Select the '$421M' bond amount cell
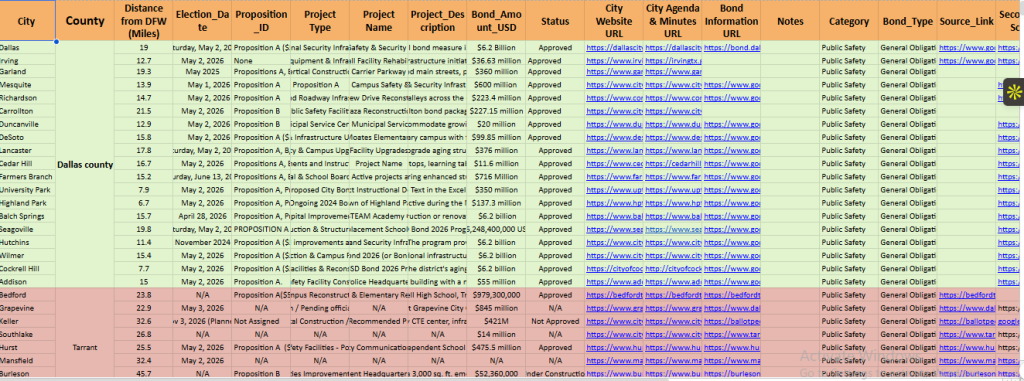 click(496, 322)
